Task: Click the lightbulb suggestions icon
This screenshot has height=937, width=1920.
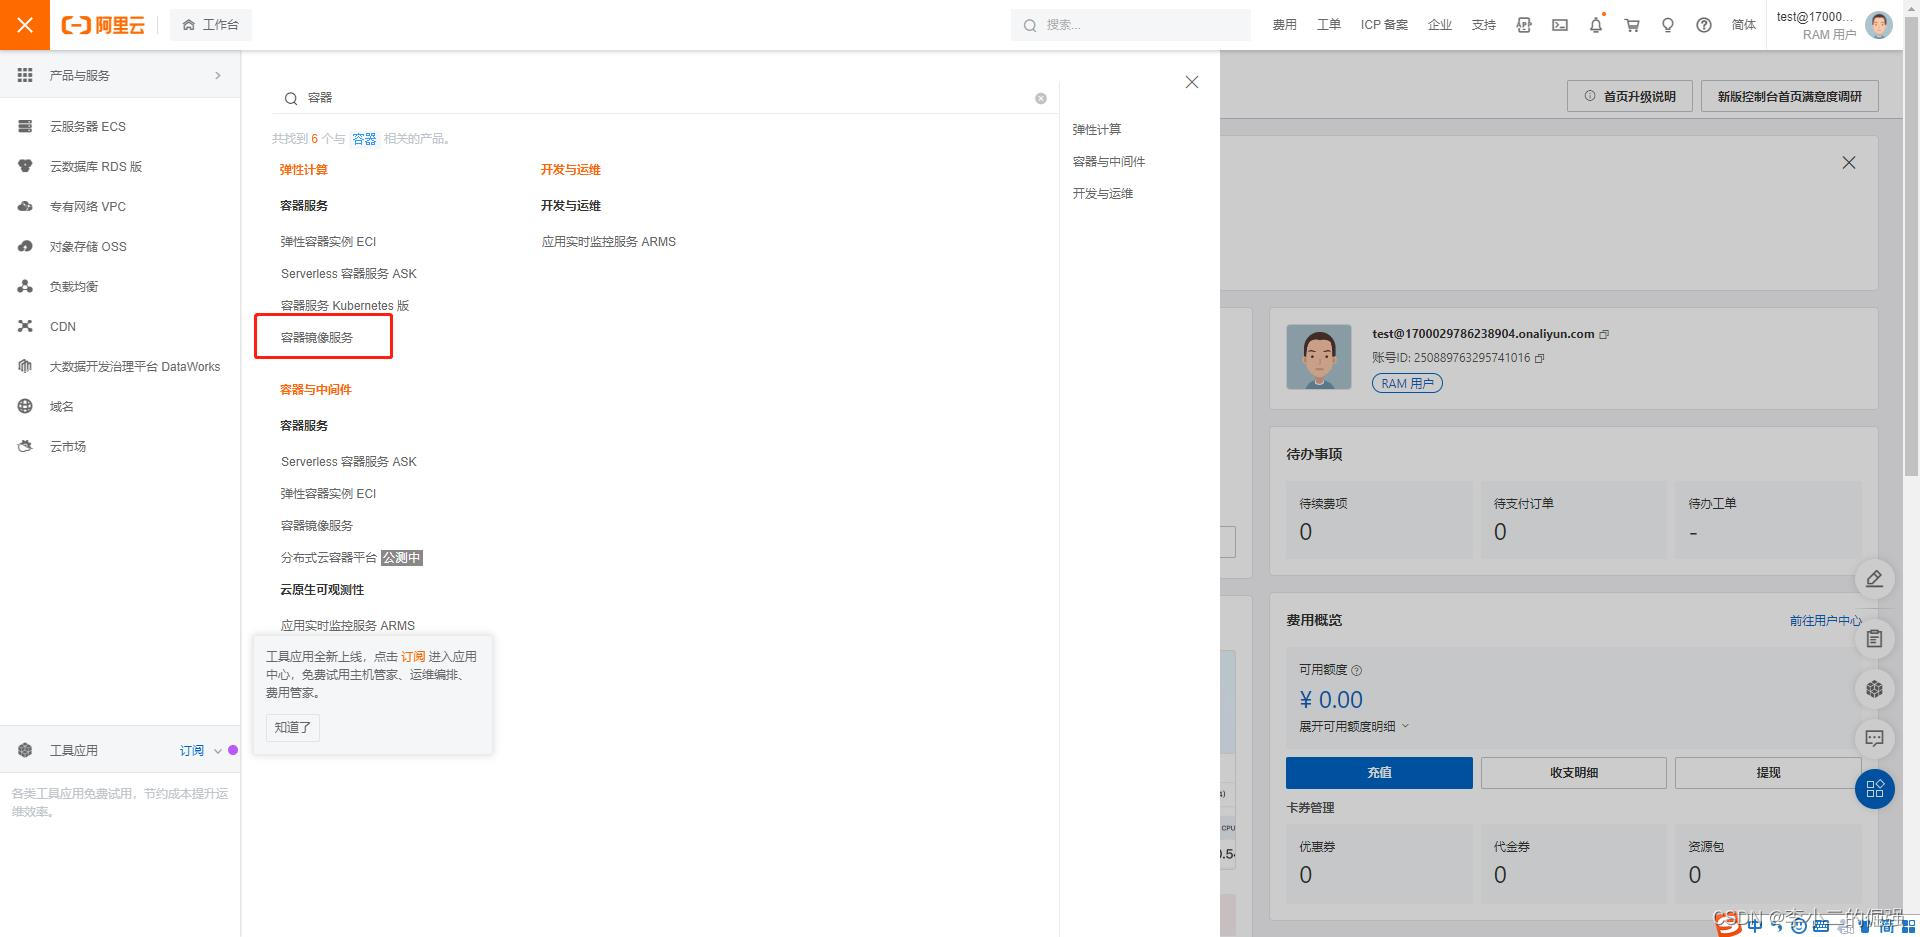Action: click(1668, 25)
